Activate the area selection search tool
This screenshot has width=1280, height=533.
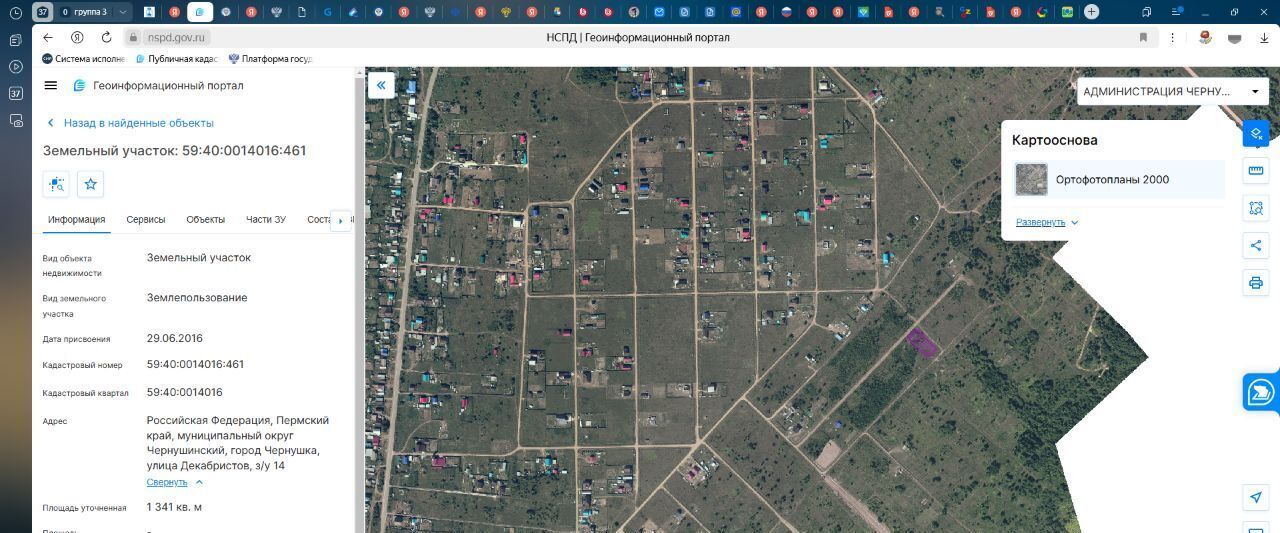coord(1256,208)
